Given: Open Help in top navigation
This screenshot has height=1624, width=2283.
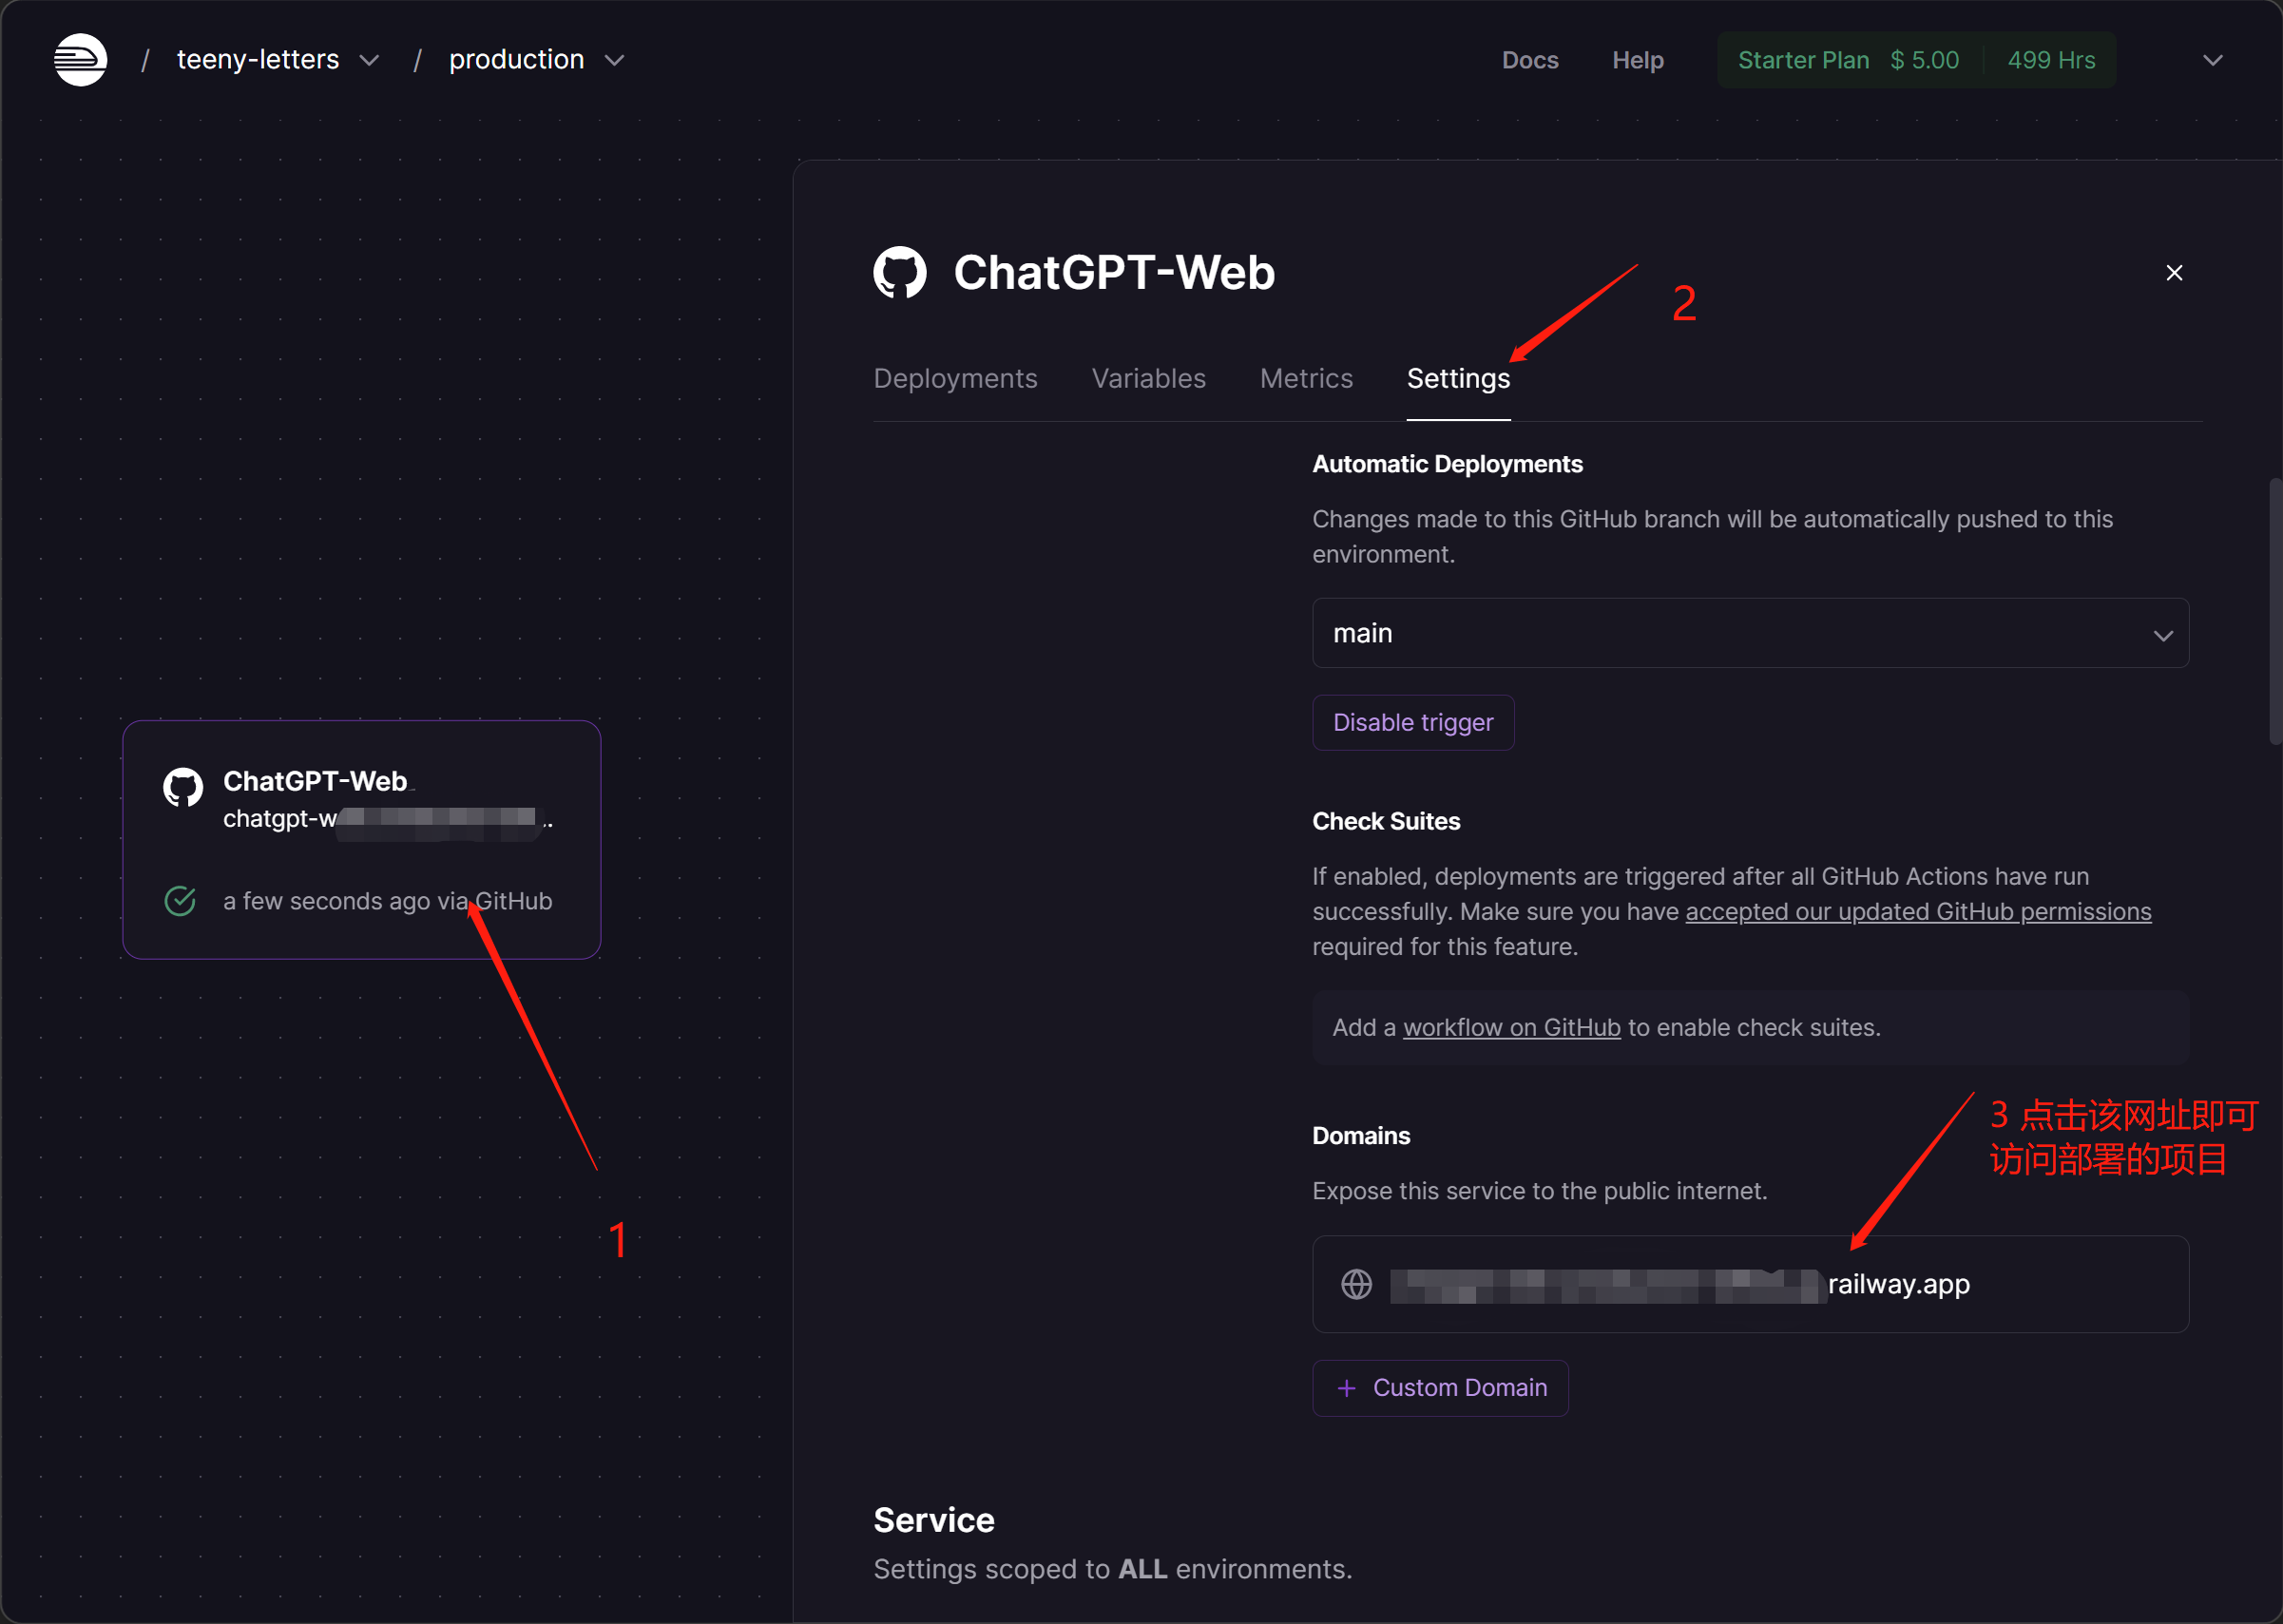Looking at the screenshot, I should tap(1637, 60).
